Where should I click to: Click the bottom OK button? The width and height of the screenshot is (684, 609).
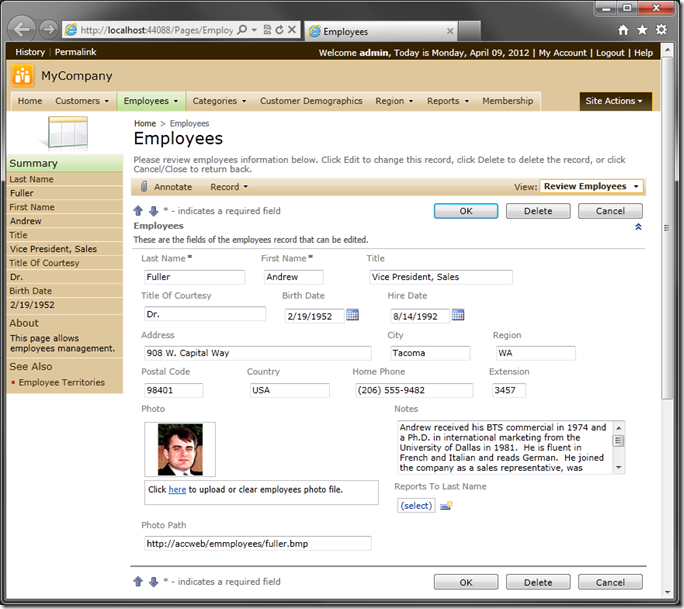(x=466, y=582)
